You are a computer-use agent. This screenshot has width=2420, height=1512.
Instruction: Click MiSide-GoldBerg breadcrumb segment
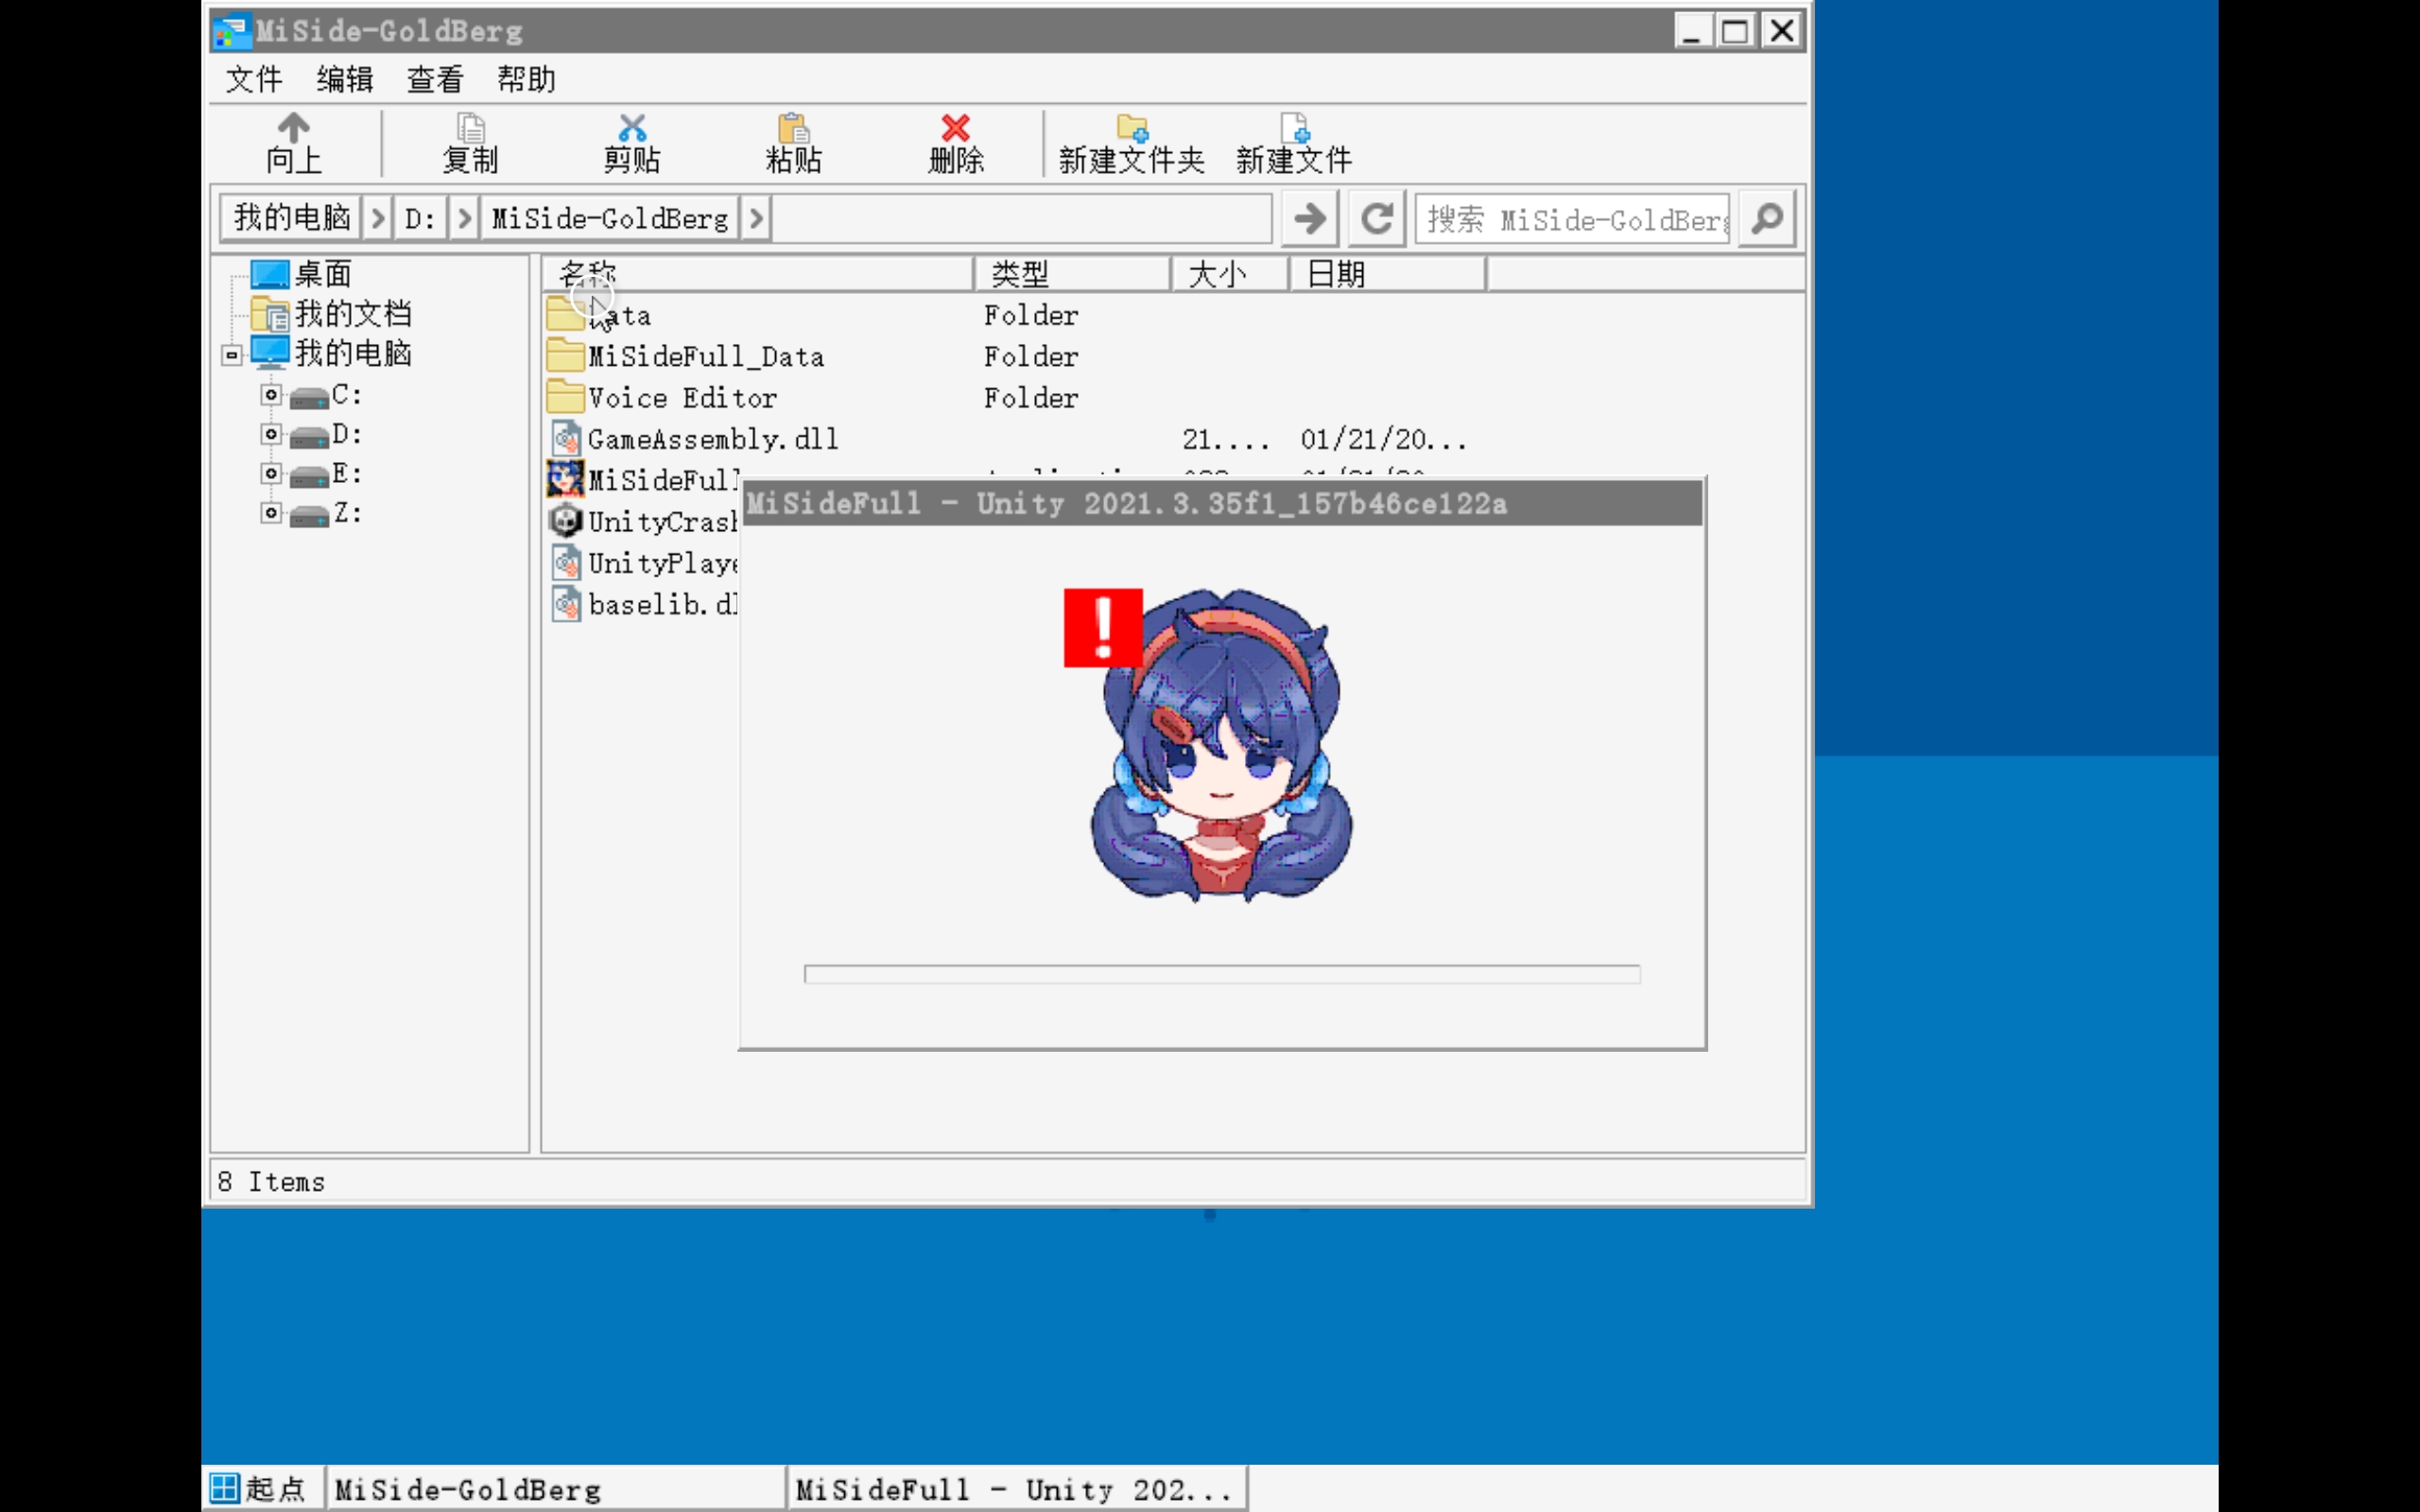pos(610,218)
